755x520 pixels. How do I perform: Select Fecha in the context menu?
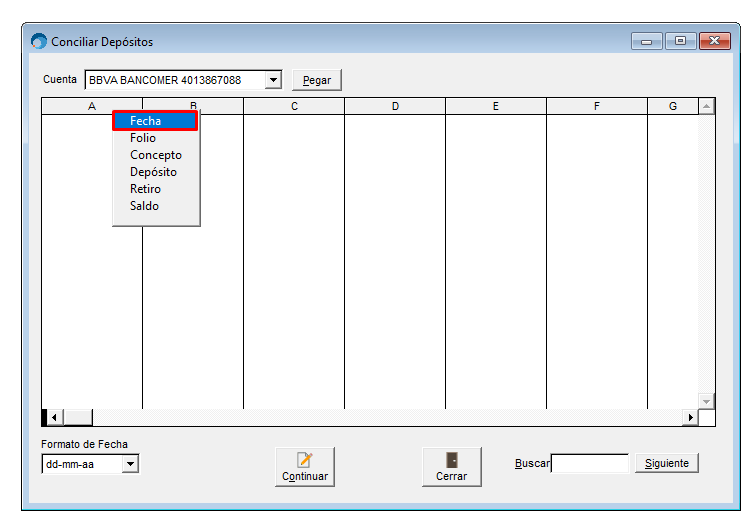(155, 121)
